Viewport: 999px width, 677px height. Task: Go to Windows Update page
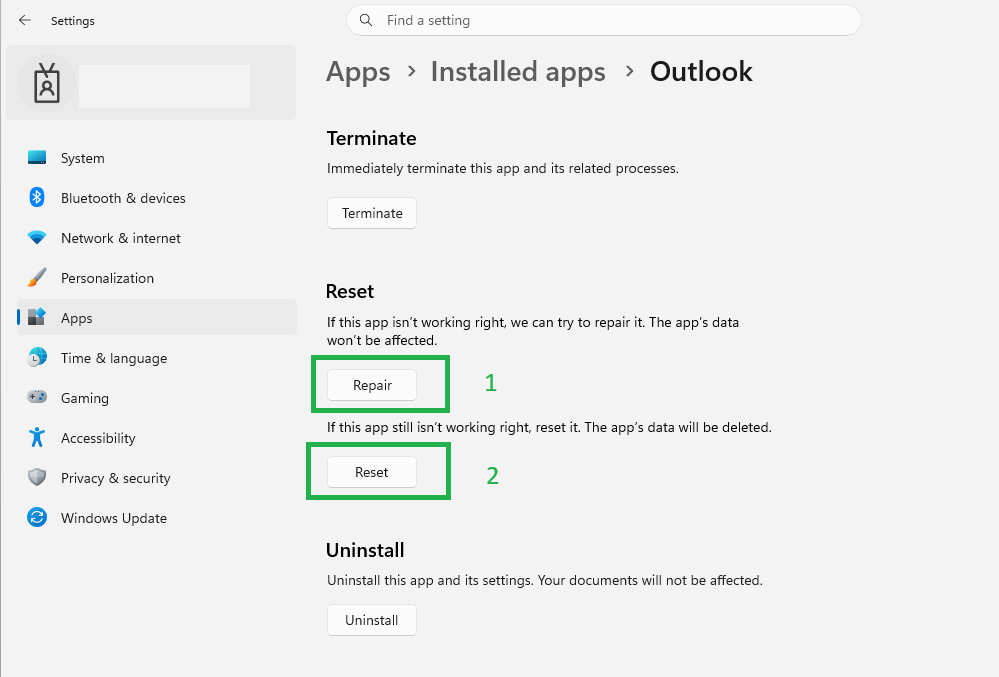[x=157, y=518]
